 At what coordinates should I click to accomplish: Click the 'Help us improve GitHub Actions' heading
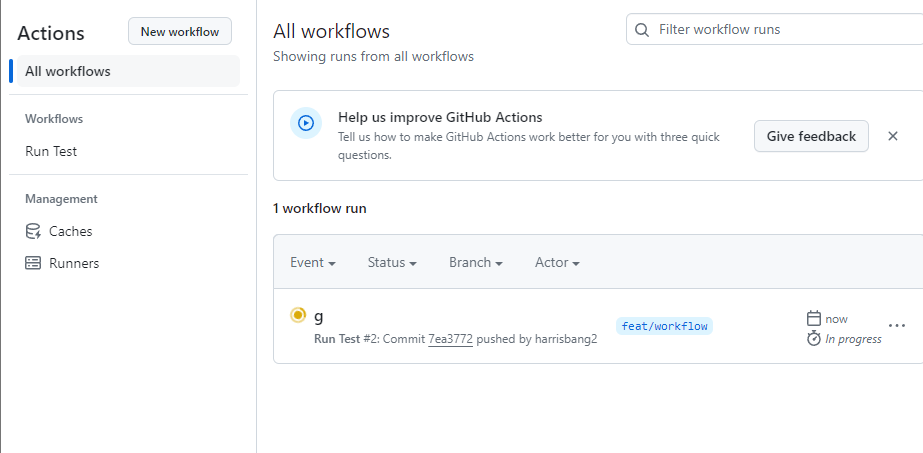pyautogui.click(x=440, y=117)
